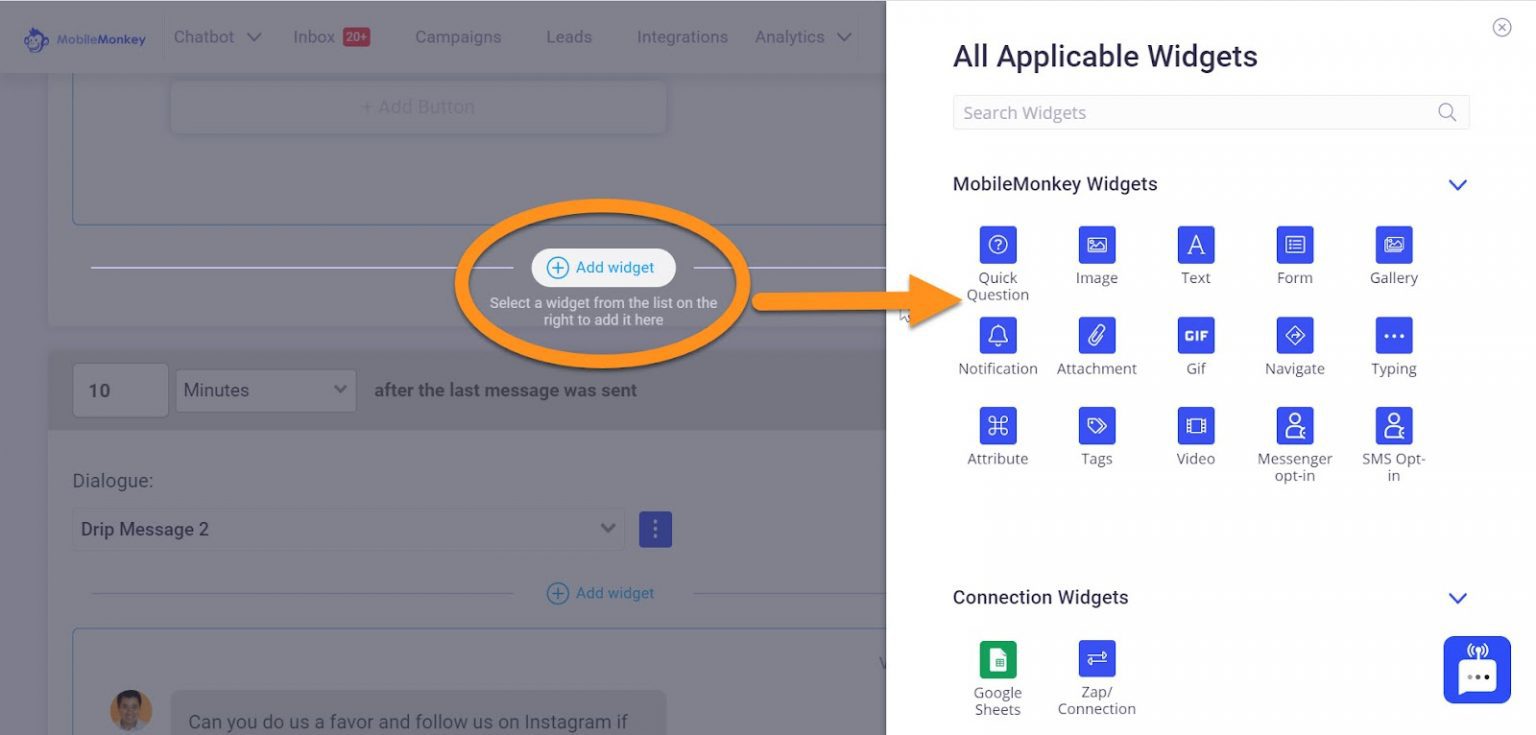
Task: Choose the Navigate widget
Action: 1294,336
